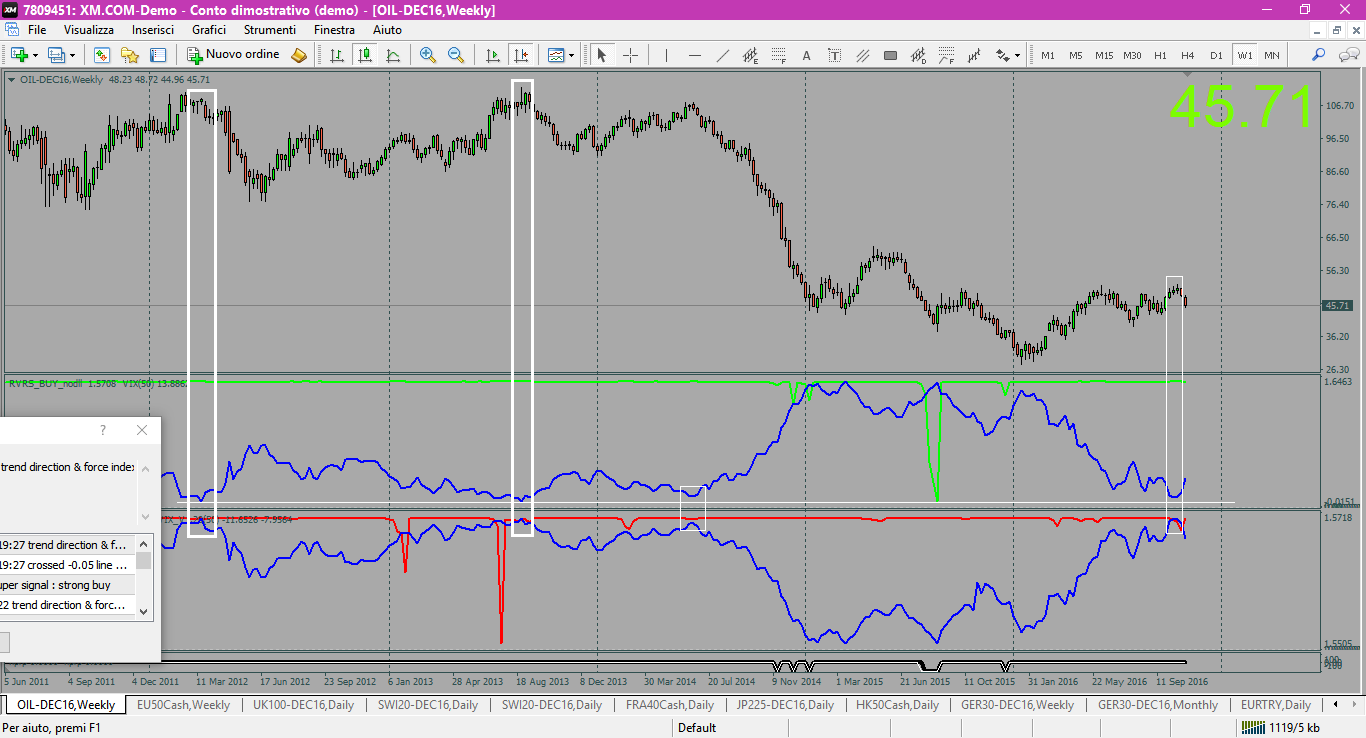
Task: Toggle Chart Shift icon
Action: coord(520,55)
